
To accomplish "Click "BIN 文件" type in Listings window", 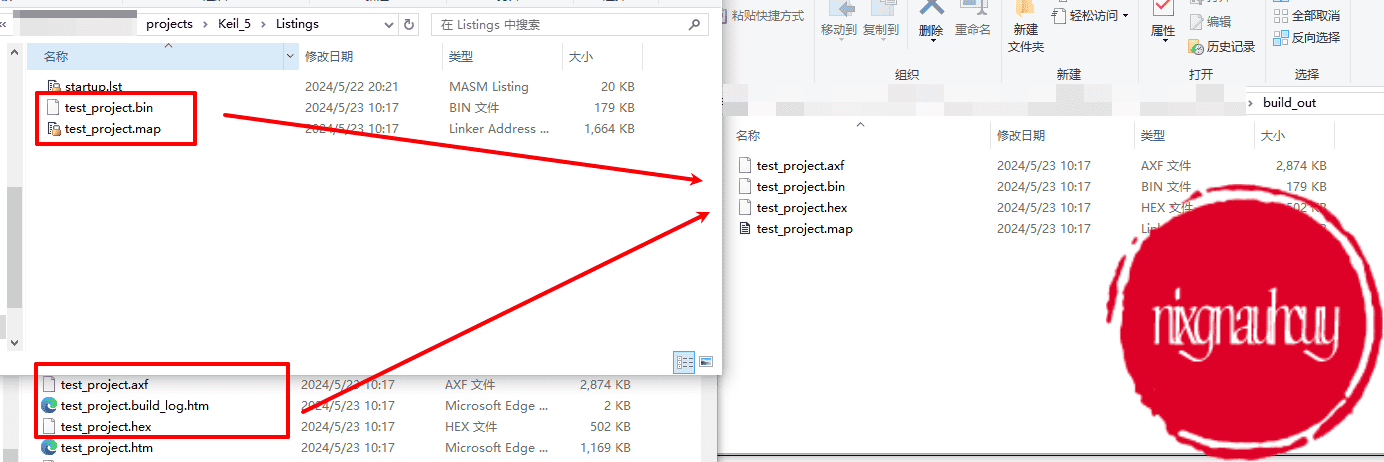I will pos(474,108).
